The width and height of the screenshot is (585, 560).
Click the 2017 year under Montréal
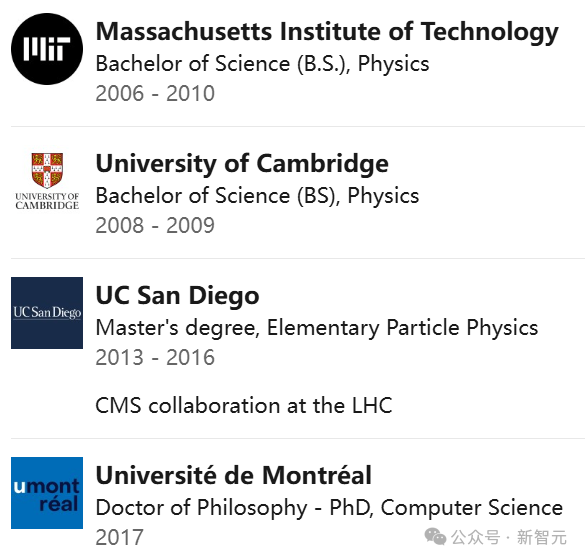[119, 537]
